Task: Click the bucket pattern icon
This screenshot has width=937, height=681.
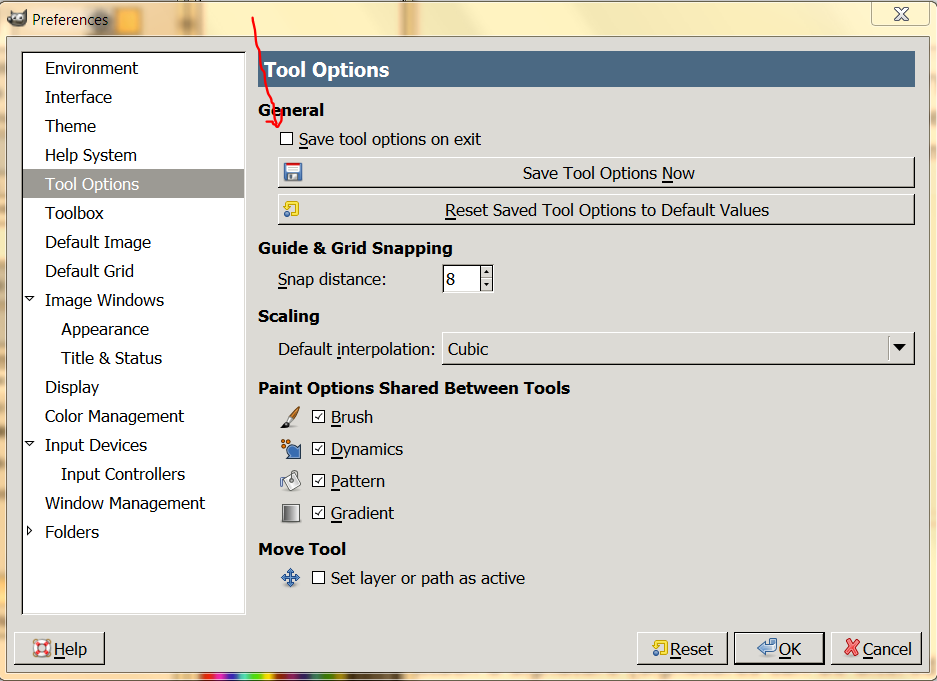Action: click(x=290, y=481)
